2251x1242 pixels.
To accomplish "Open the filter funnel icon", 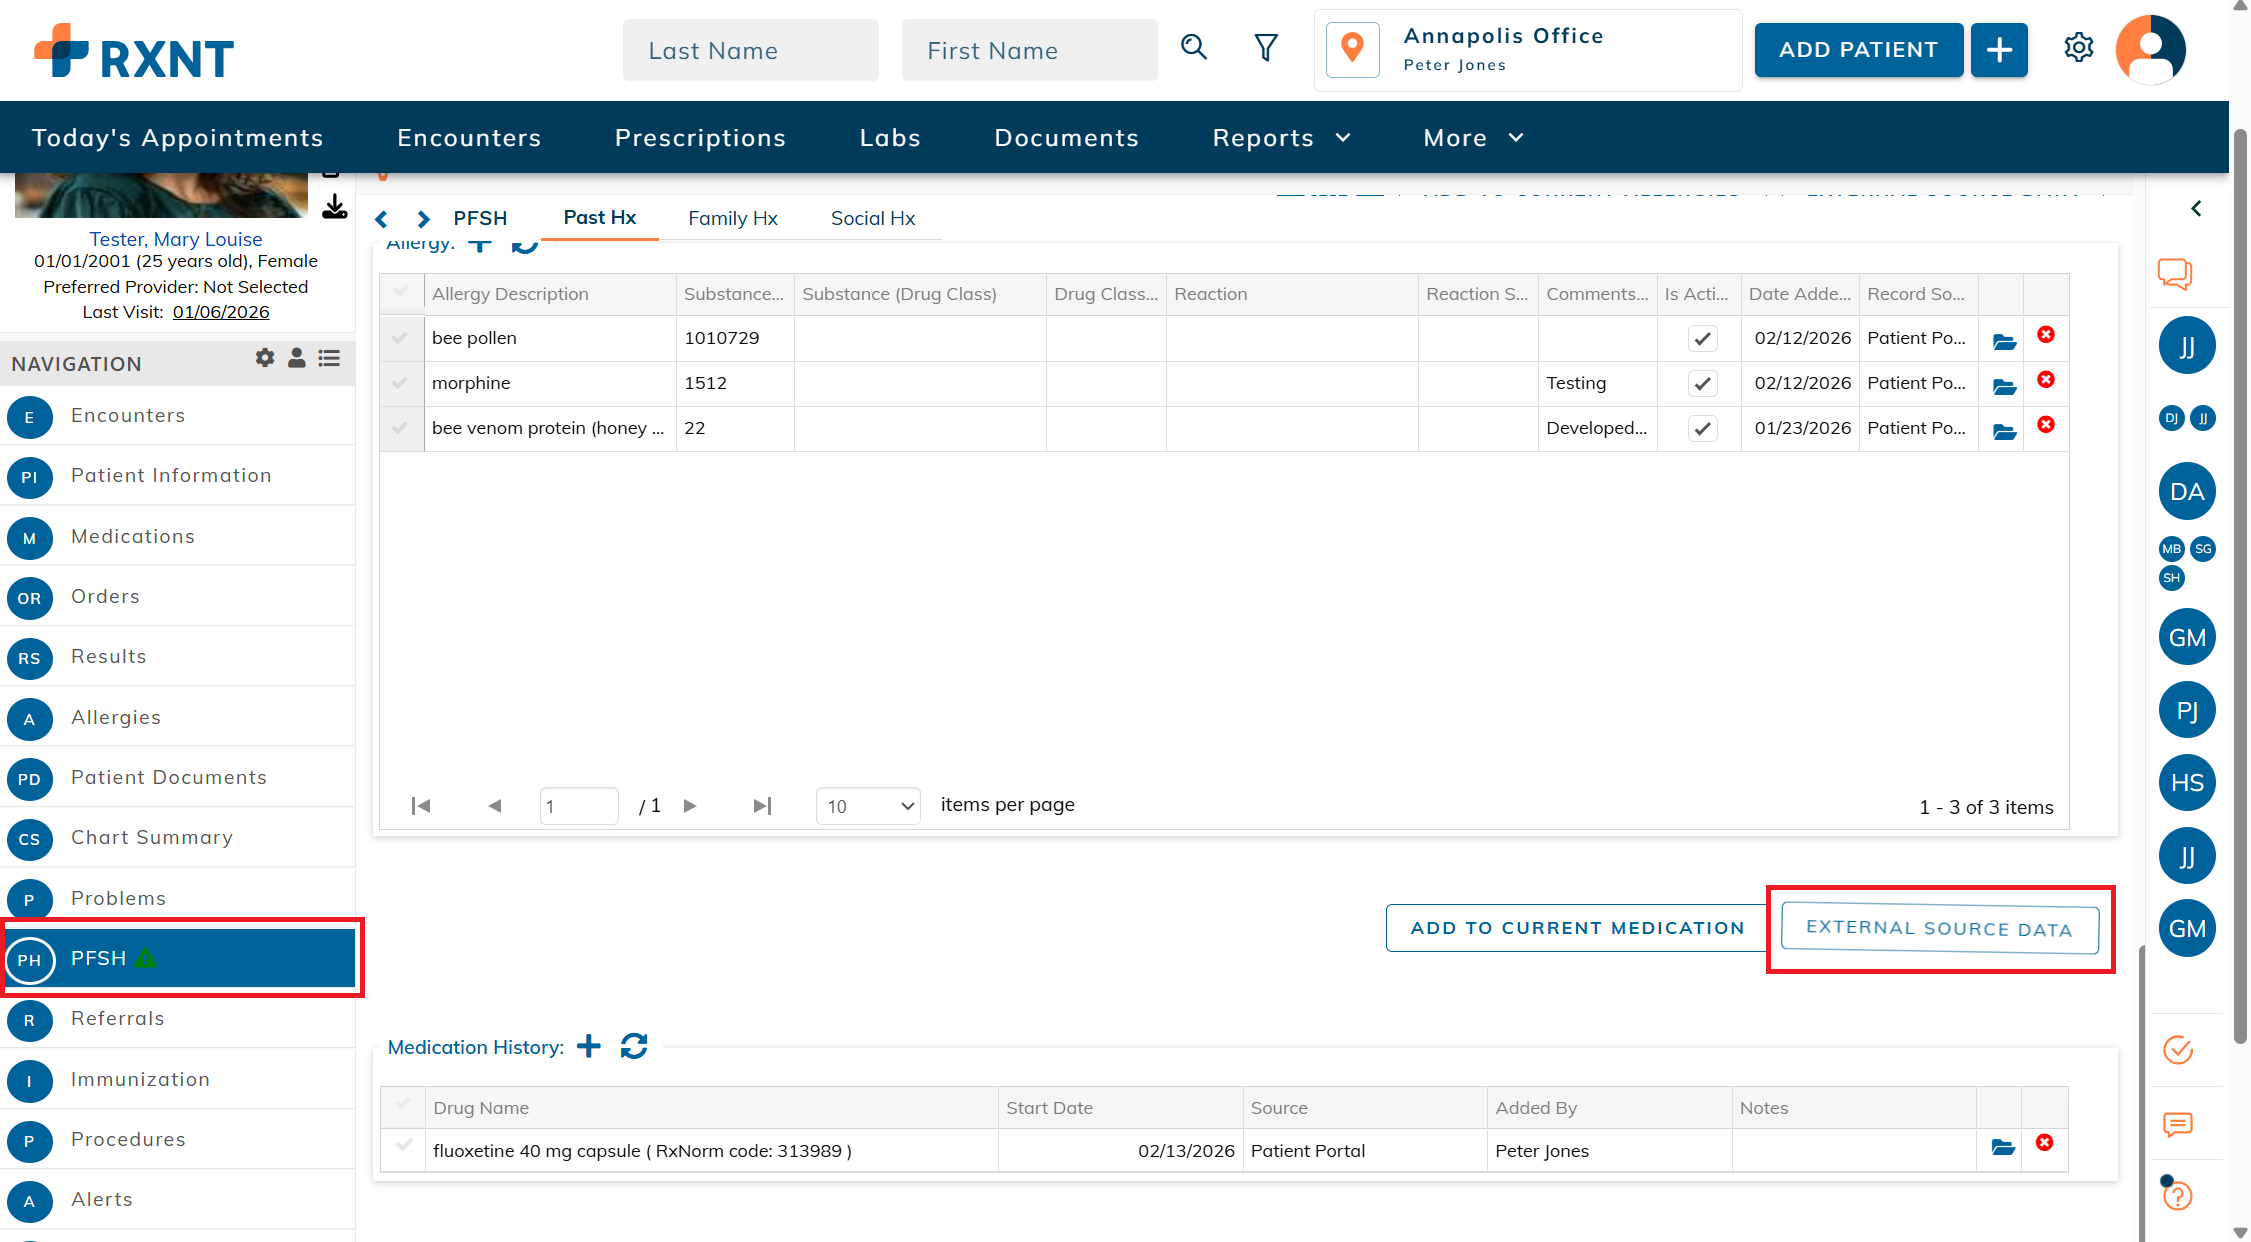I will tap(1266, 47).
